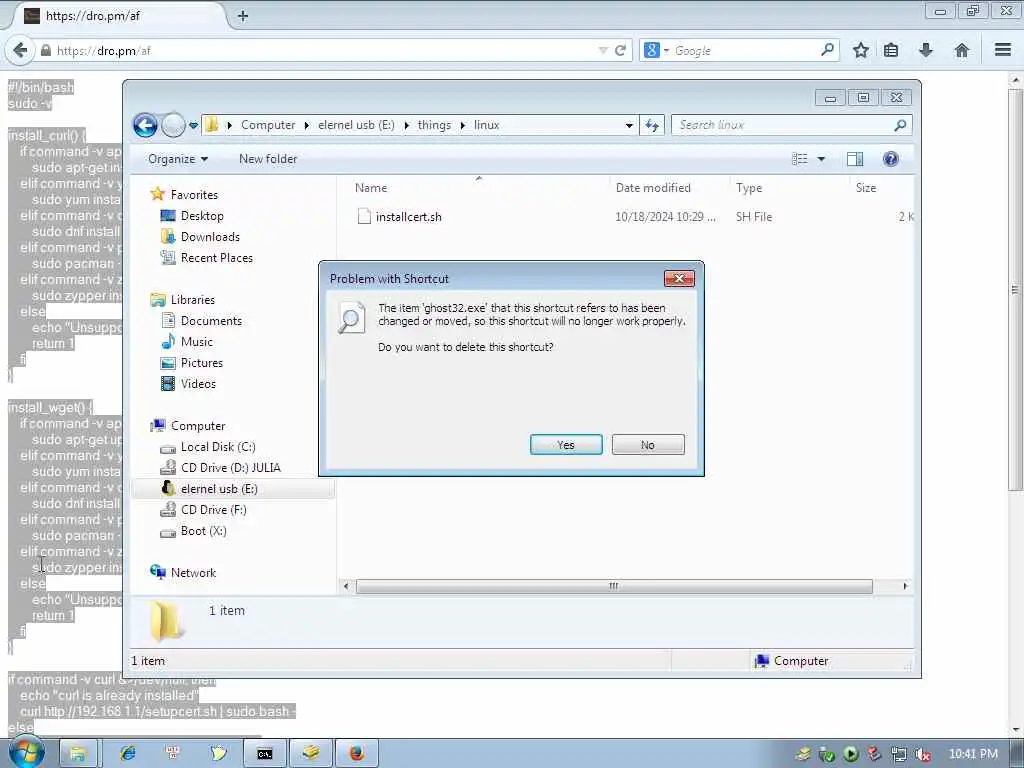The width and height of the screenshot is (1024, 768).
Task: Open URL history dropdown in Firefox
Action: [603, 50]
